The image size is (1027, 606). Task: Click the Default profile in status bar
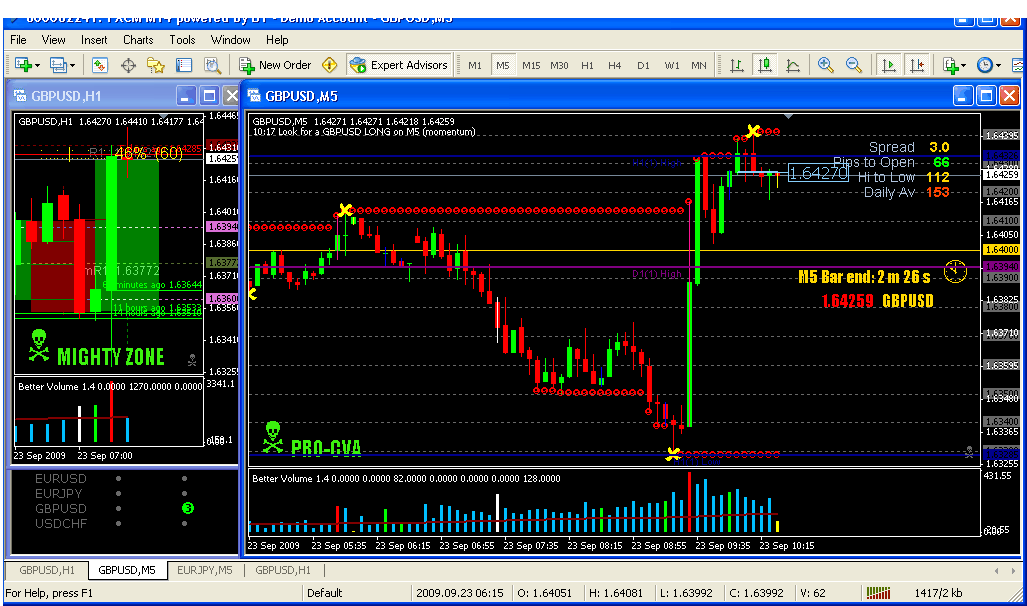pyautogui.click(x=325, y=593)
